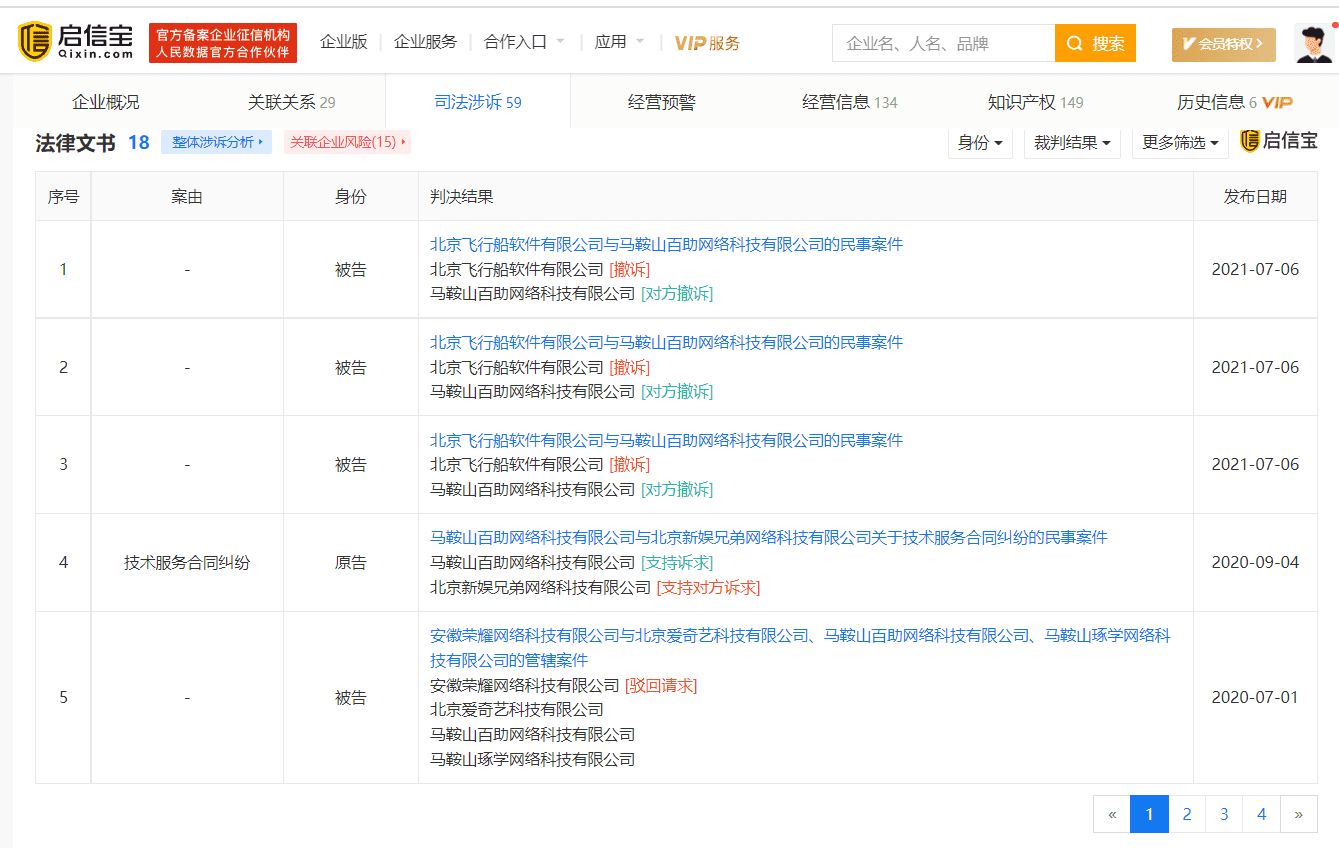The image size is (1339, 848).
Task: Expand the 更多筛选 dropdown
Action: (1180, 143)
